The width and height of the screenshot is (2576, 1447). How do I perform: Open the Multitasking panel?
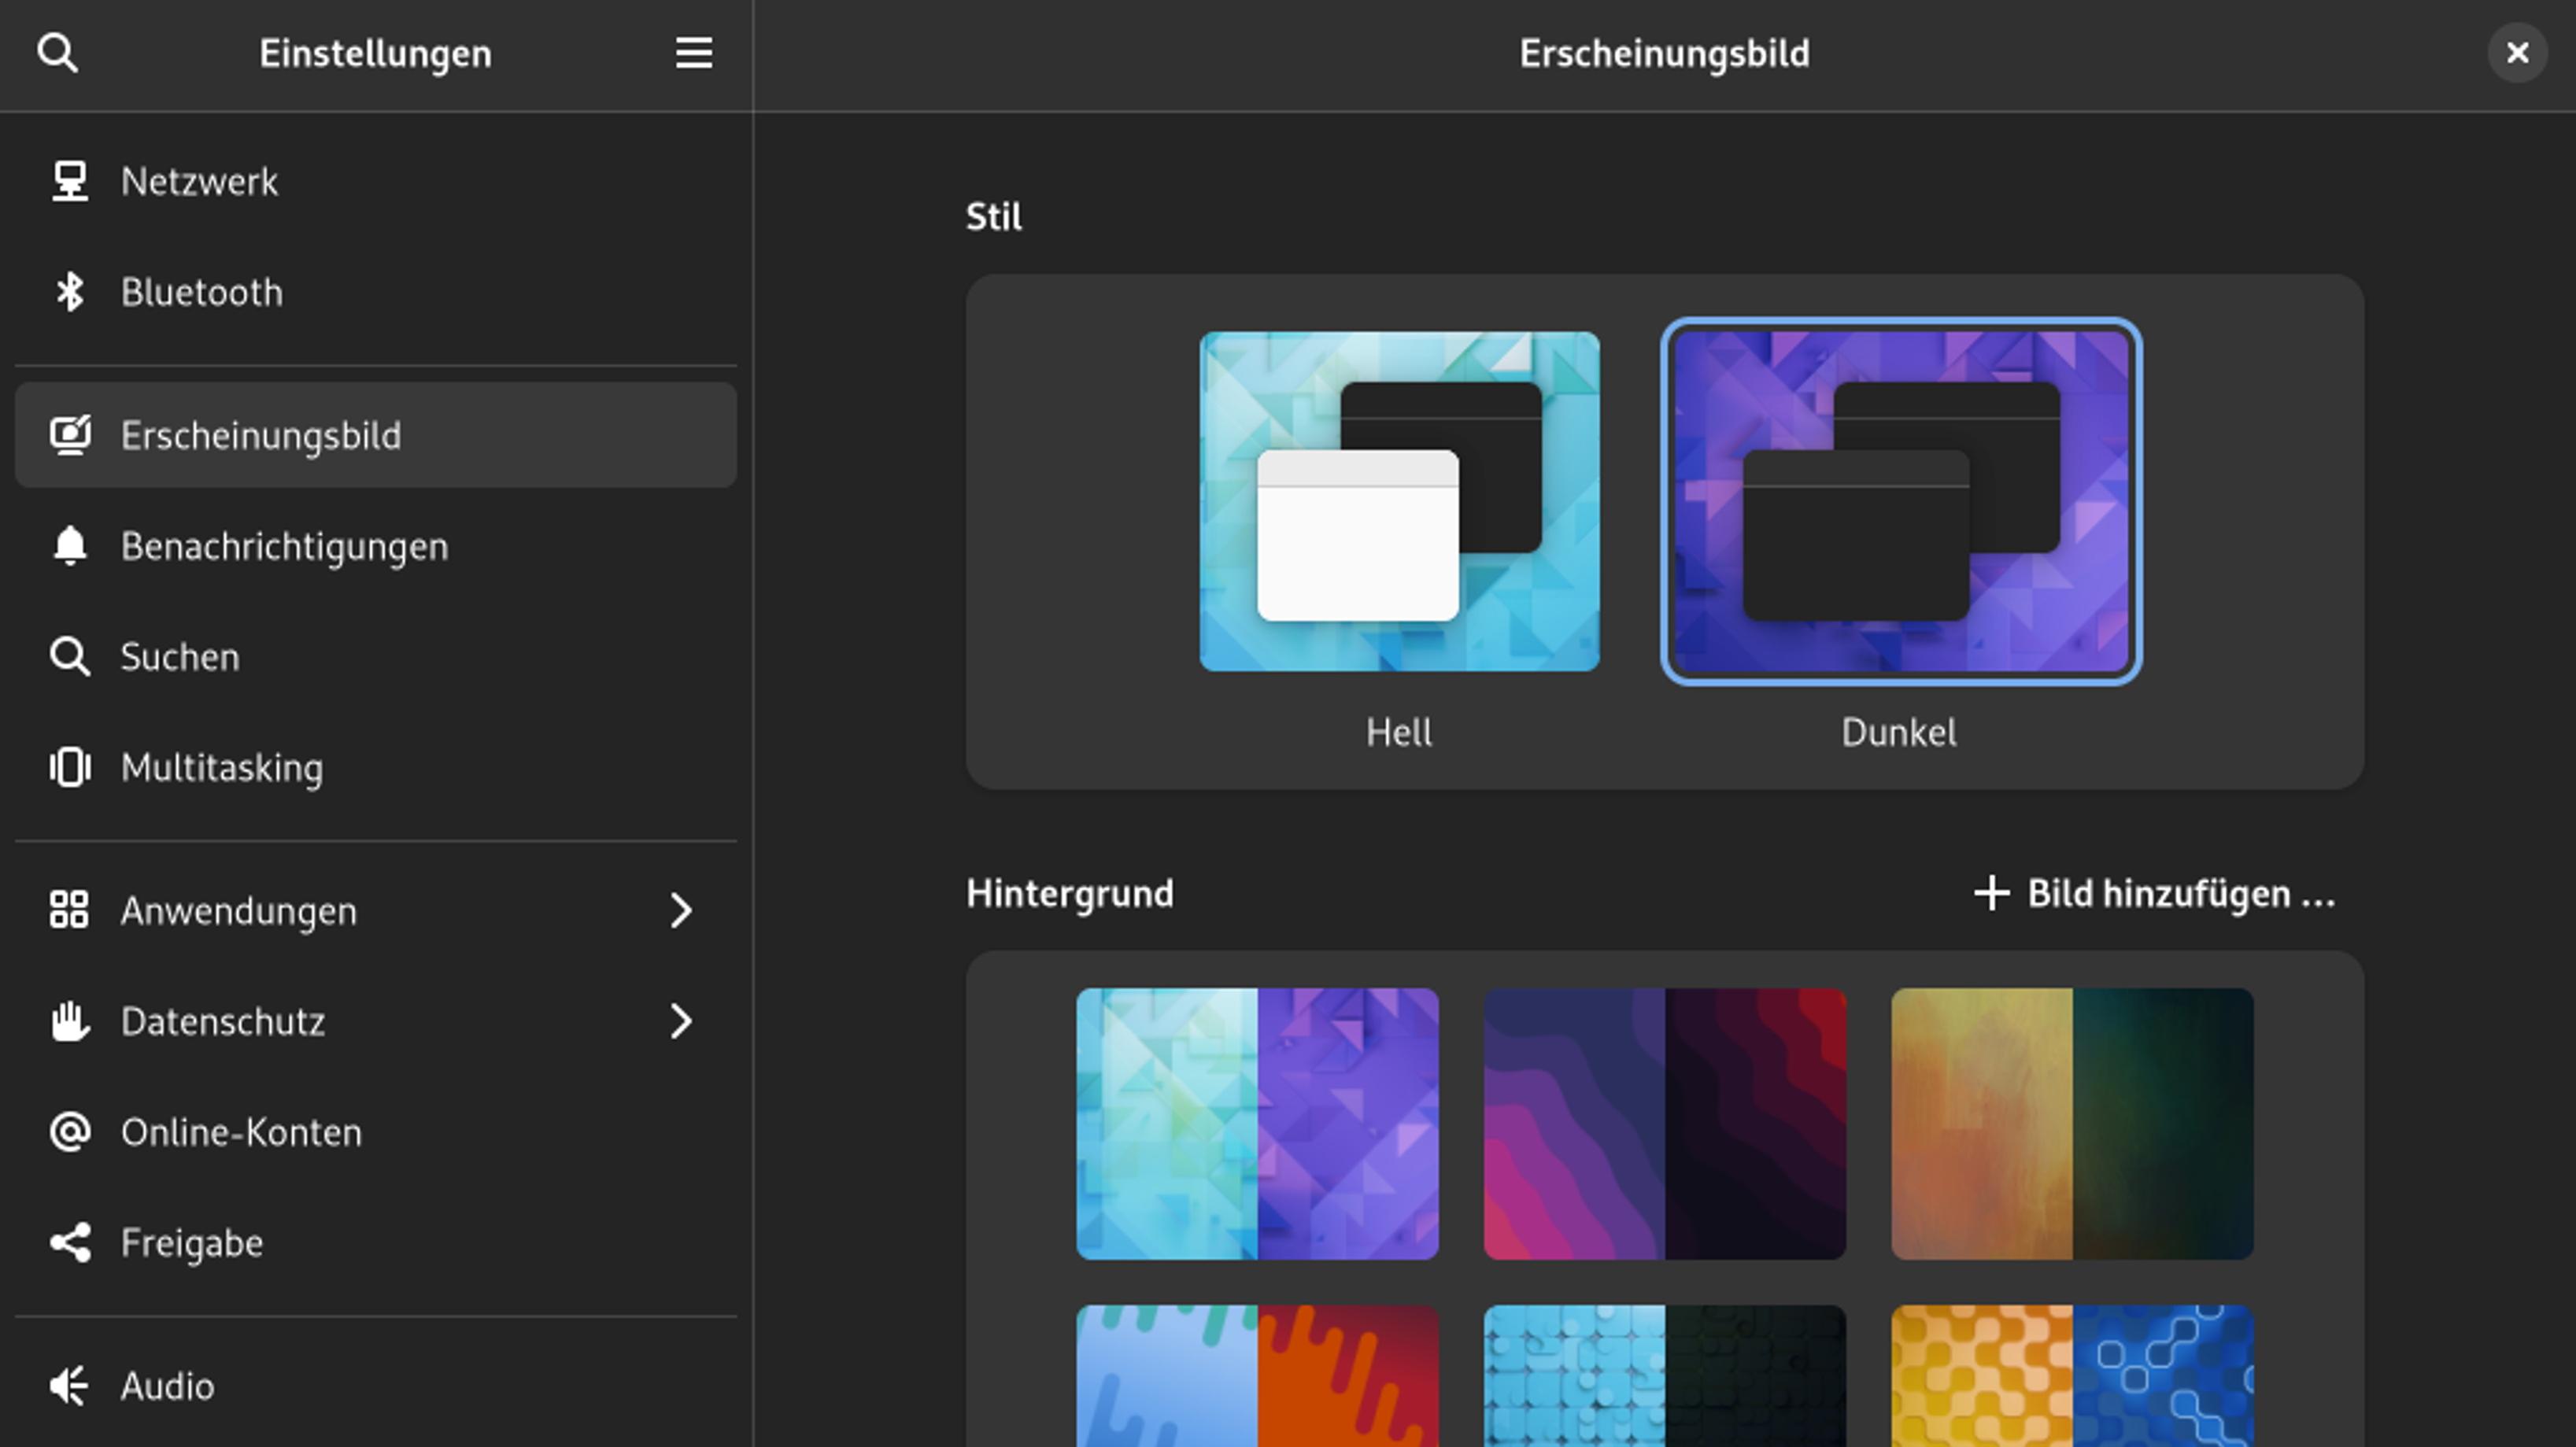[x=376, y=768]
